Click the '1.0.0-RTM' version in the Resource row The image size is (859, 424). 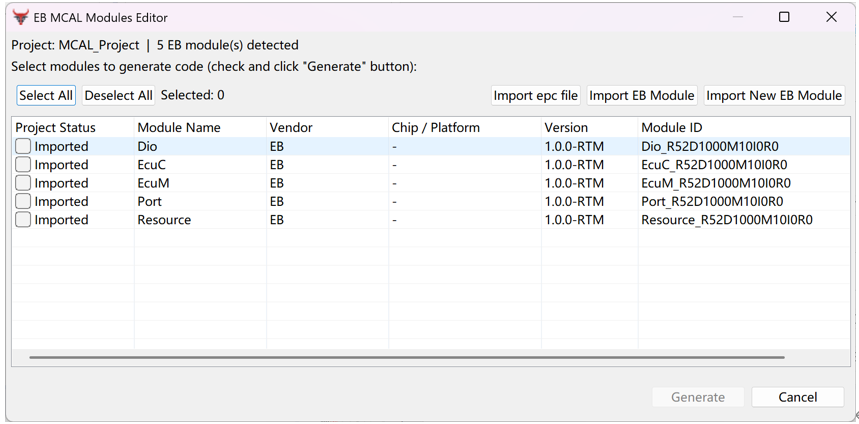[574, 220]
